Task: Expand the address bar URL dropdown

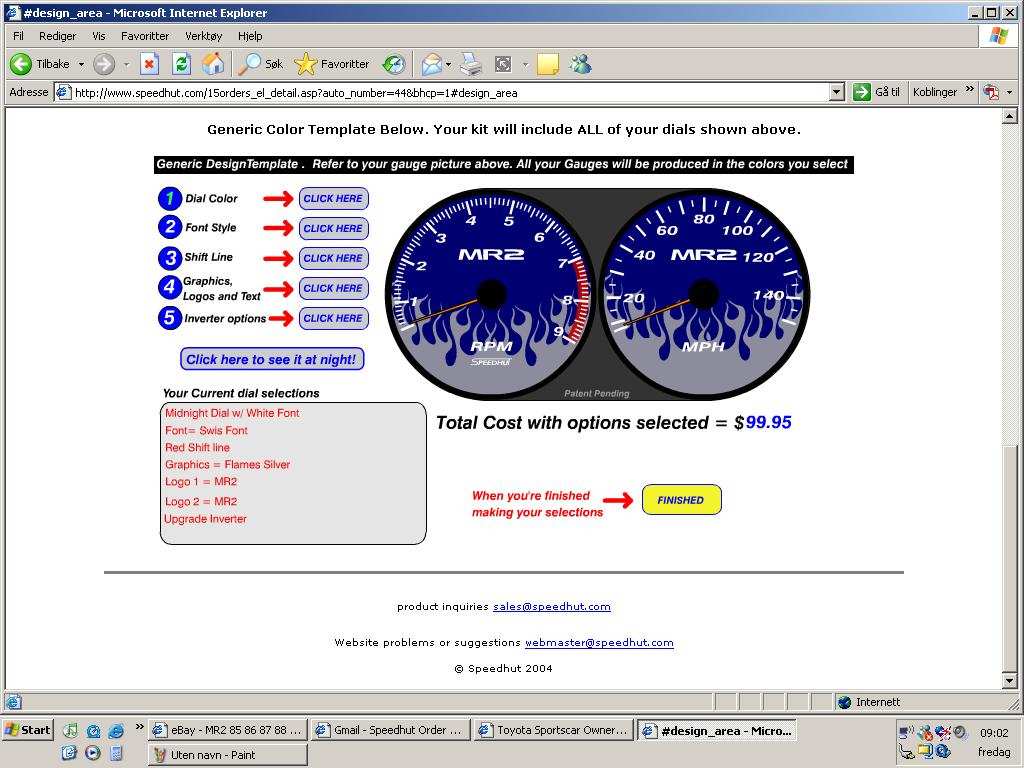Action: [x=837, y=92]
